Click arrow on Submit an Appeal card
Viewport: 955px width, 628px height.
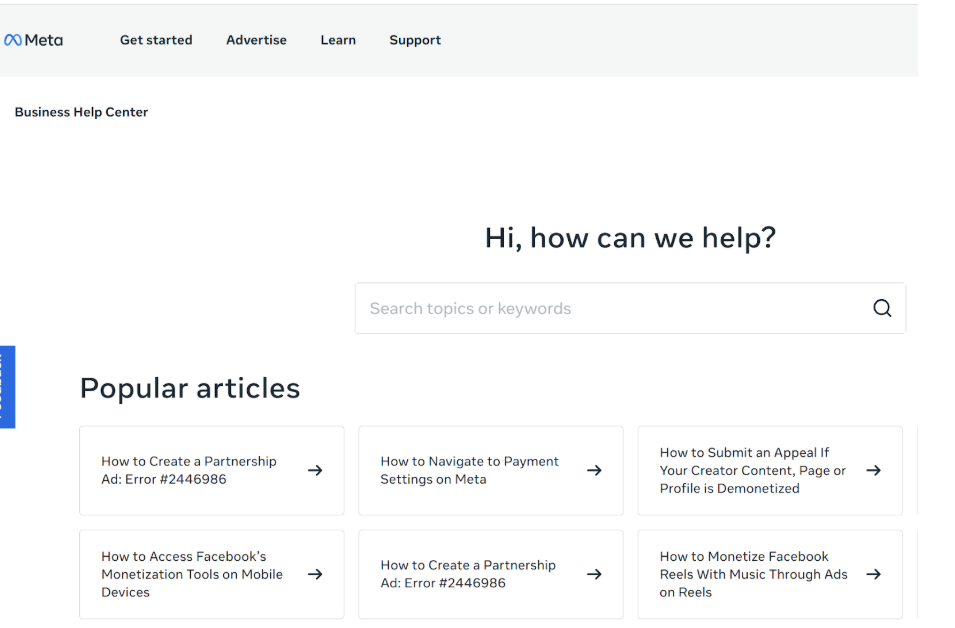coord(873,470)
